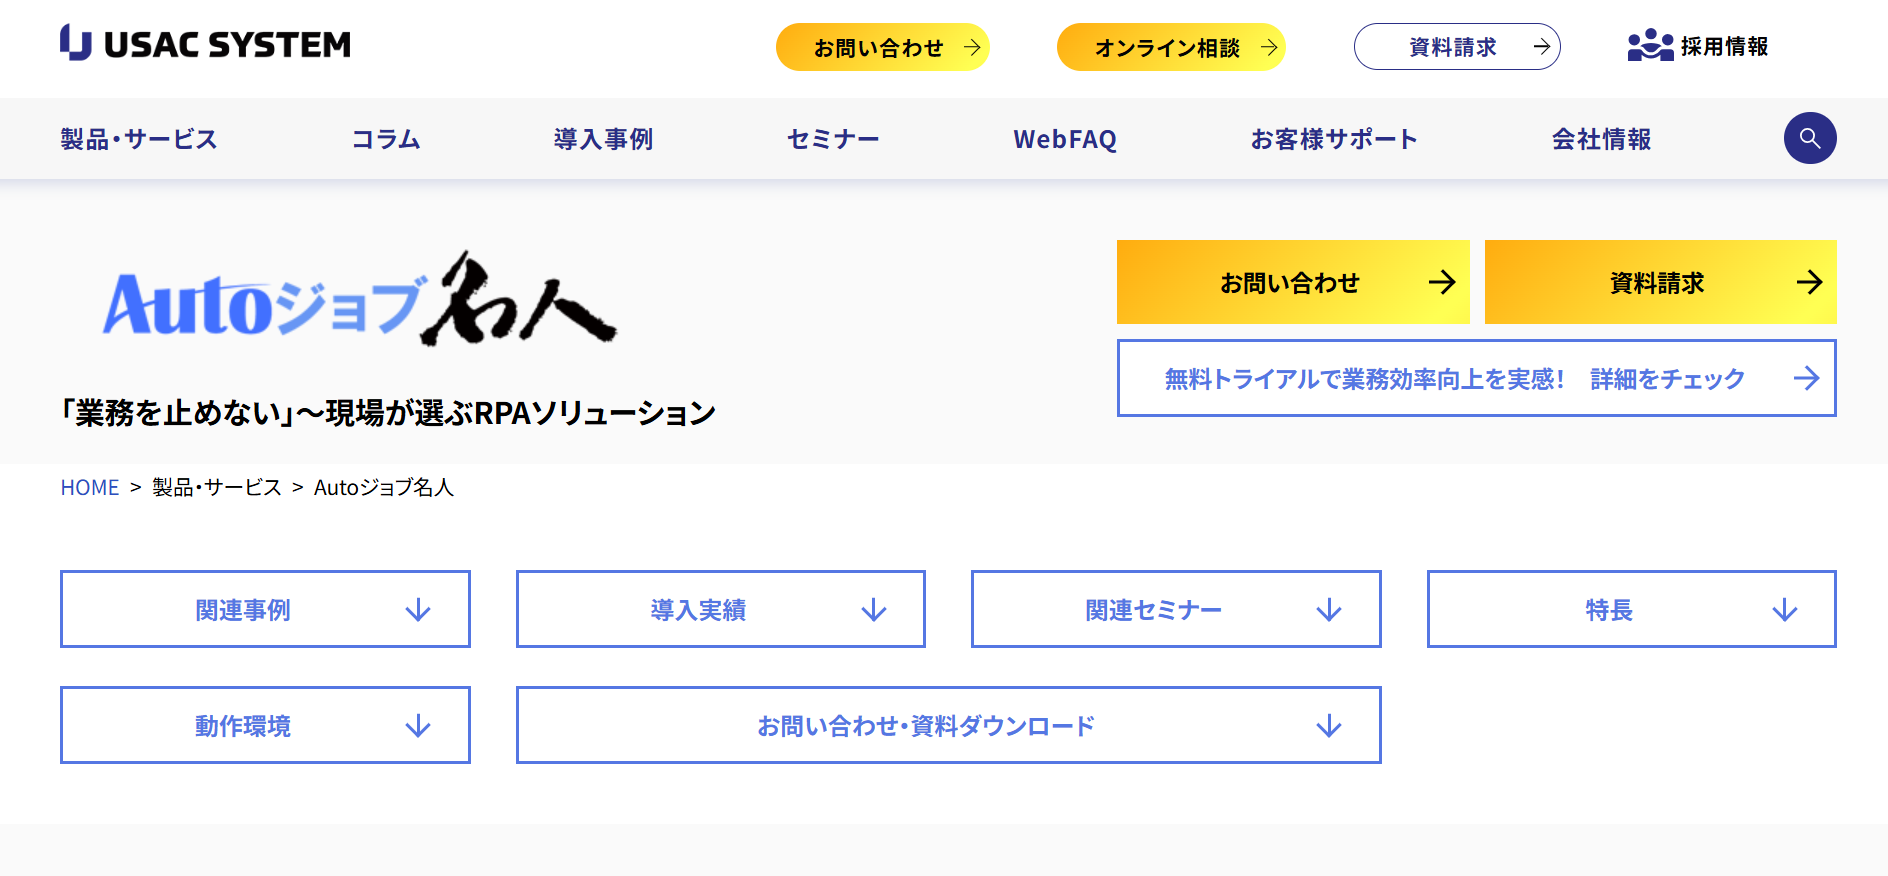
Task: Open the WebFAQ menu item
Action: pos(1064,139)
